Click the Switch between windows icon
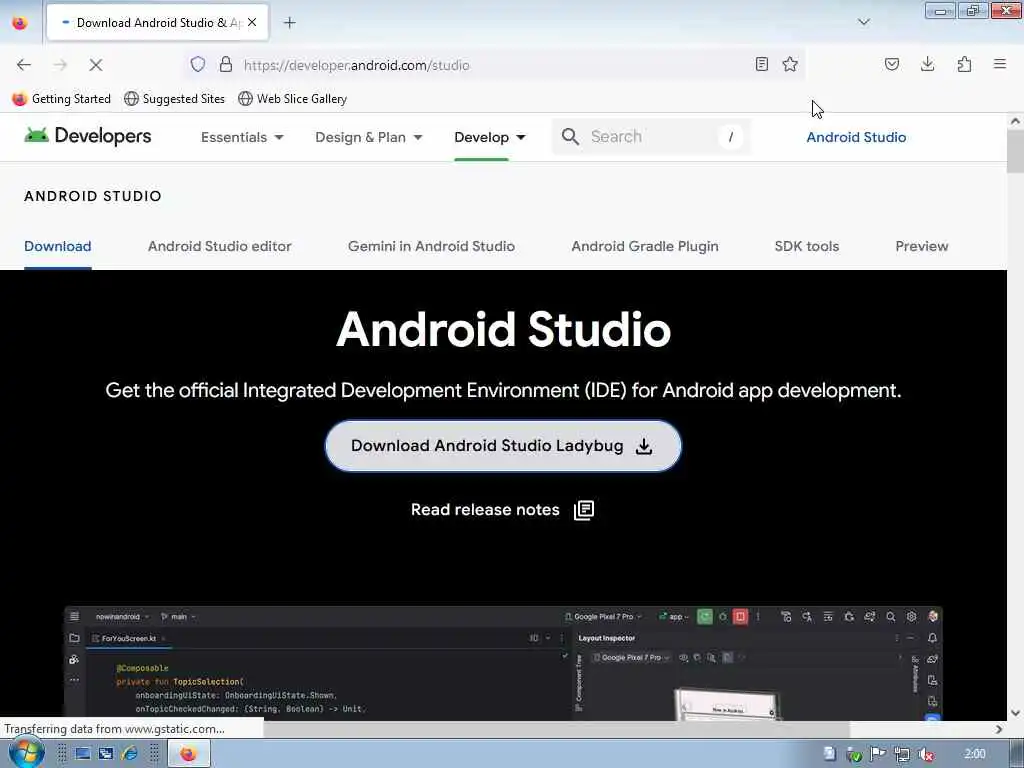The image size is (1024, 768). click(x=106, y=754)
